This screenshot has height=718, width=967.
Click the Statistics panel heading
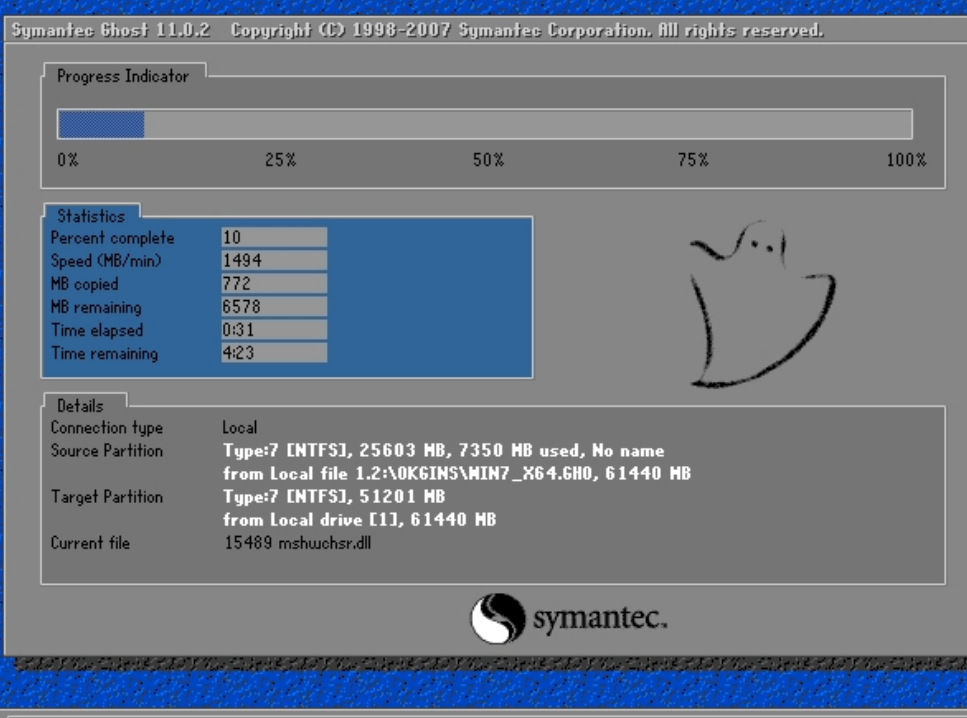91,216
